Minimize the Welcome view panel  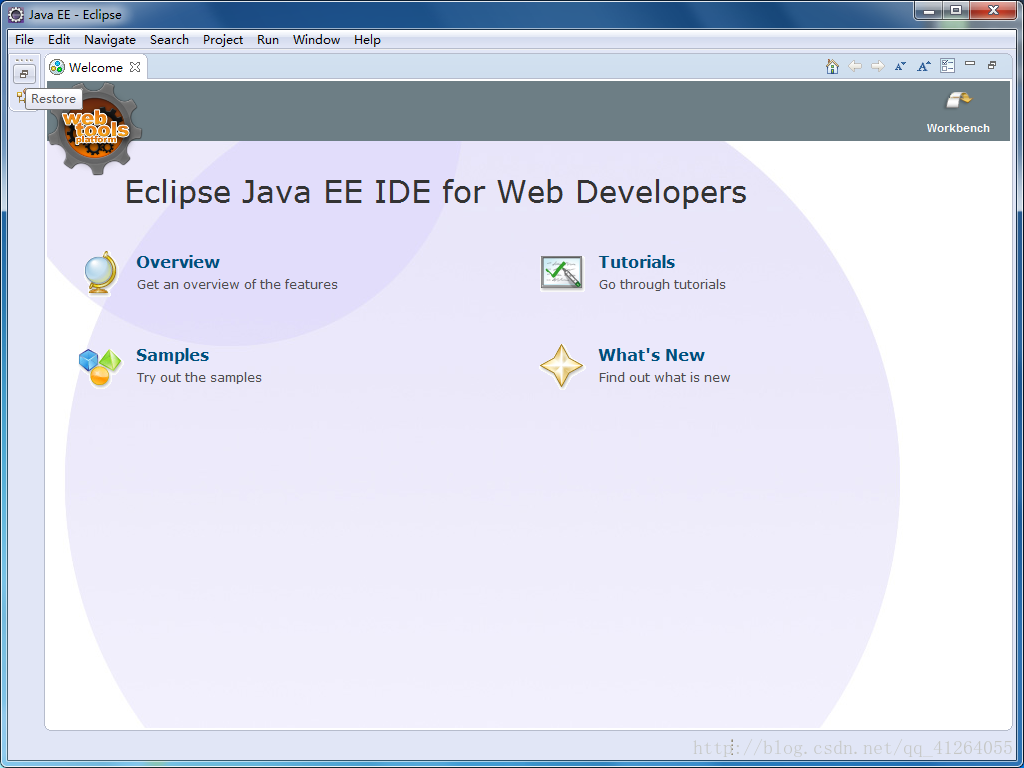970,64
